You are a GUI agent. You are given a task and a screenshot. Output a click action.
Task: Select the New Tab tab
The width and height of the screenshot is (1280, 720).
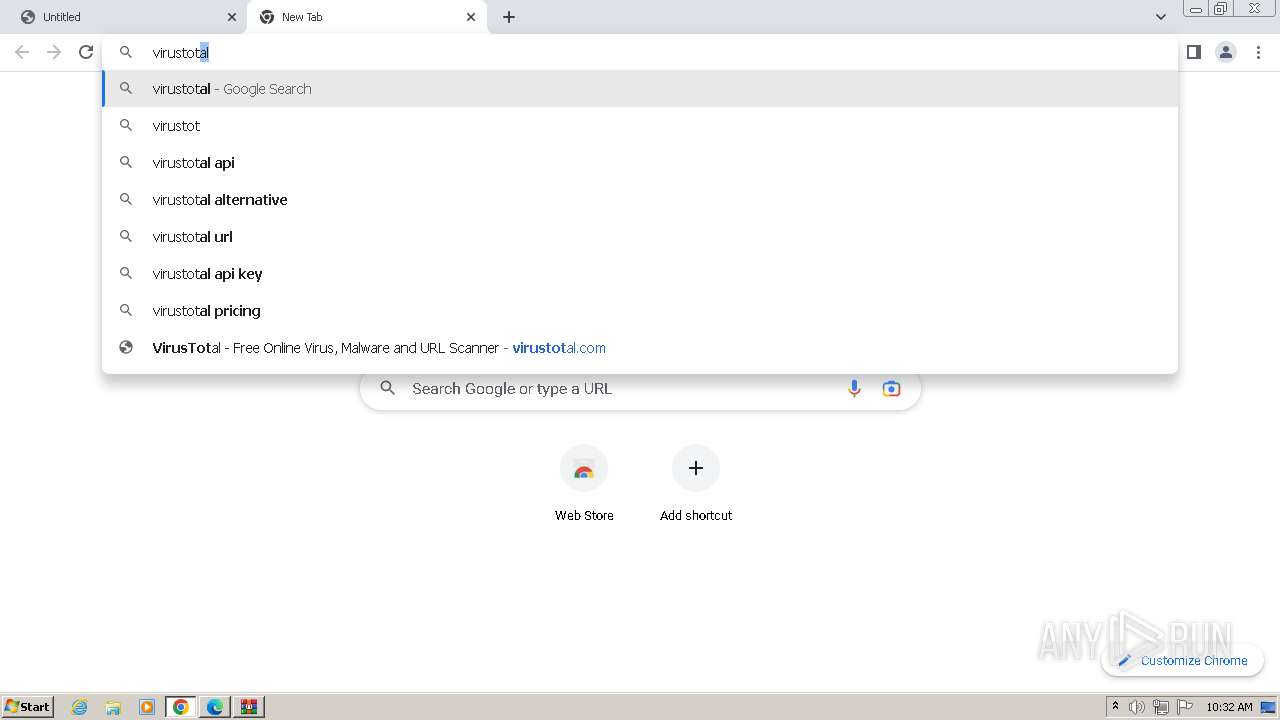tap(366, 17)
